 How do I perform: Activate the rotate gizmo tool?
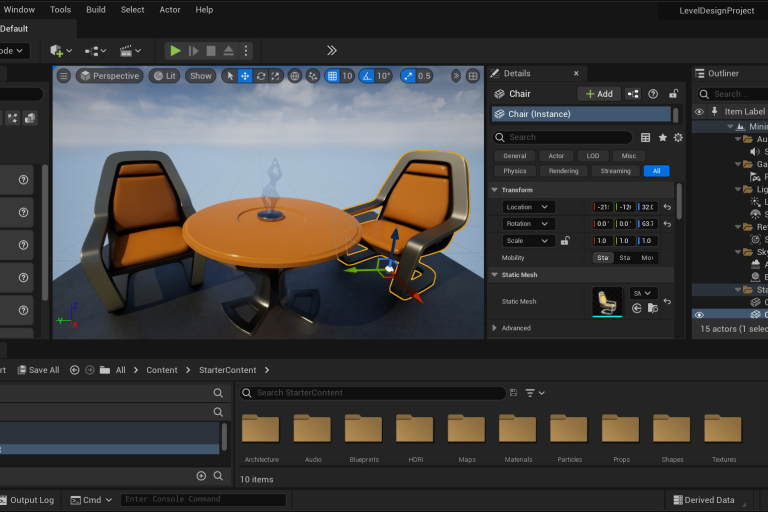261,76
